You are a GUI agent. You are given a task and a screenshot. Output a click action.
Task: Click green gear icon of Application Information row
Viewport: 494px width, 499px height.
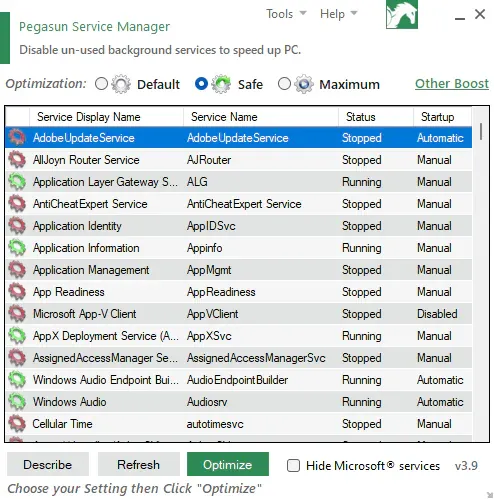coord(17,247)
